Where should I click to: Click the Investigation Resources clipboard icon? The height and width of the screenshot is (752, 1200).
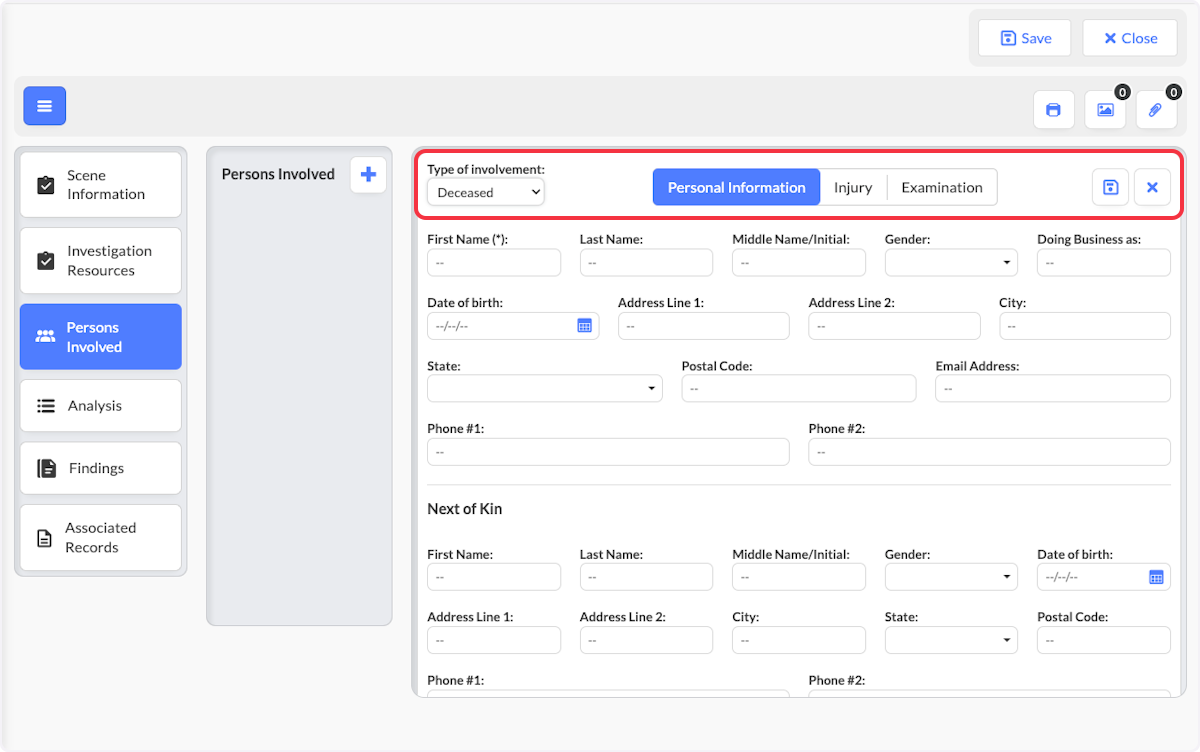[45, 261]
